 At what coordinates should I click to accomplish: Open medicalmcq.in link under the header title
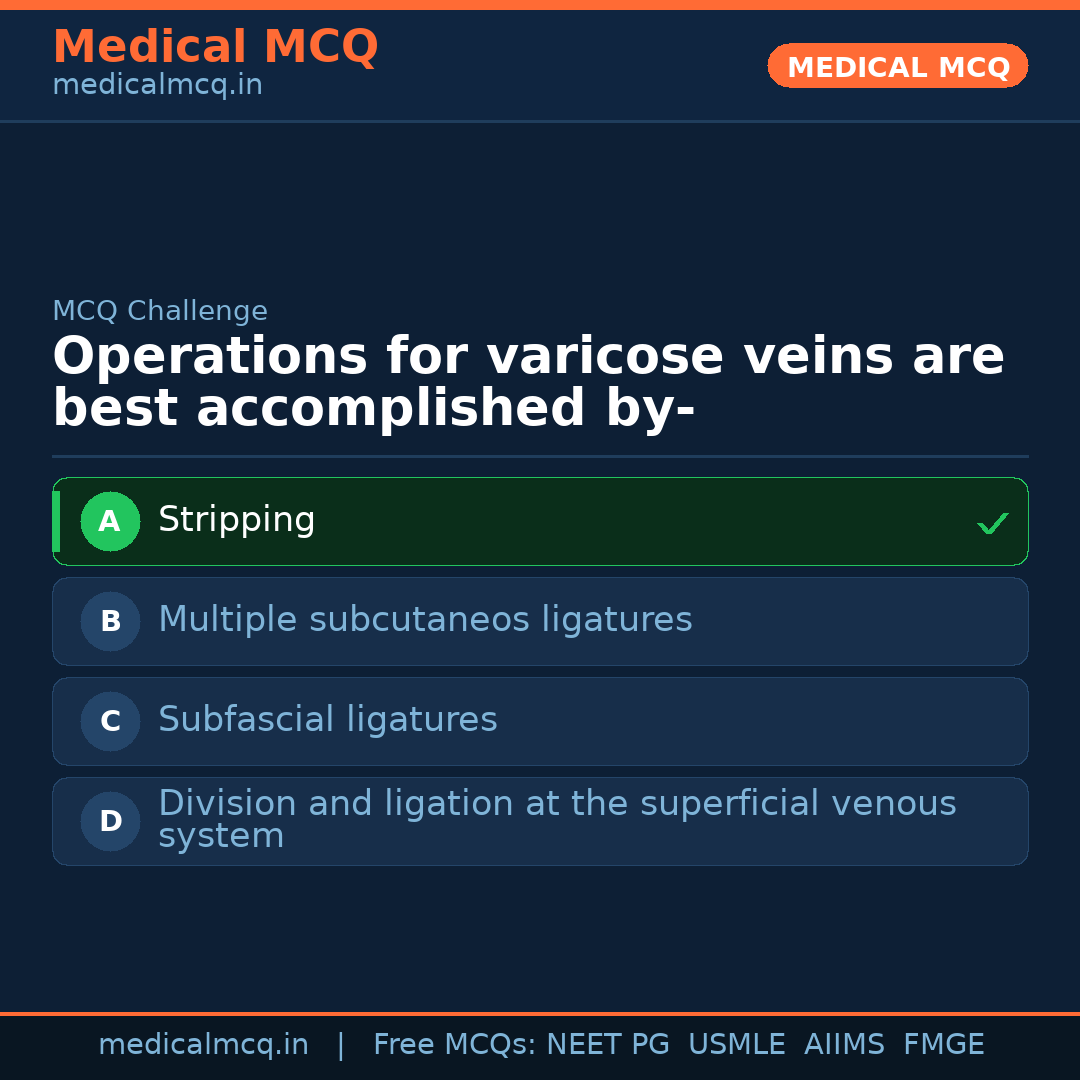[157, 86]
